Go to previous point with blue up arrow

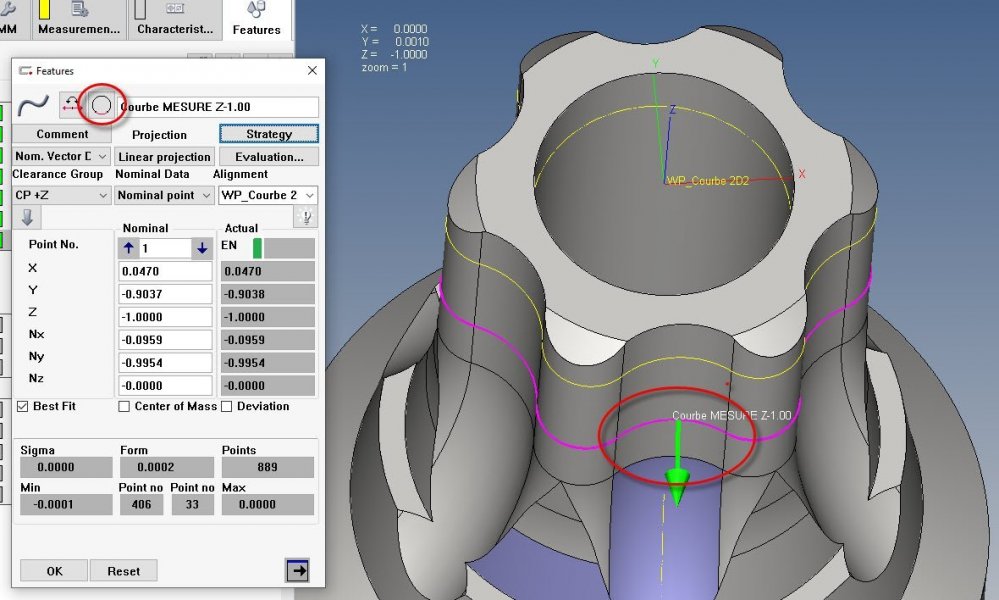click(129, 248)
